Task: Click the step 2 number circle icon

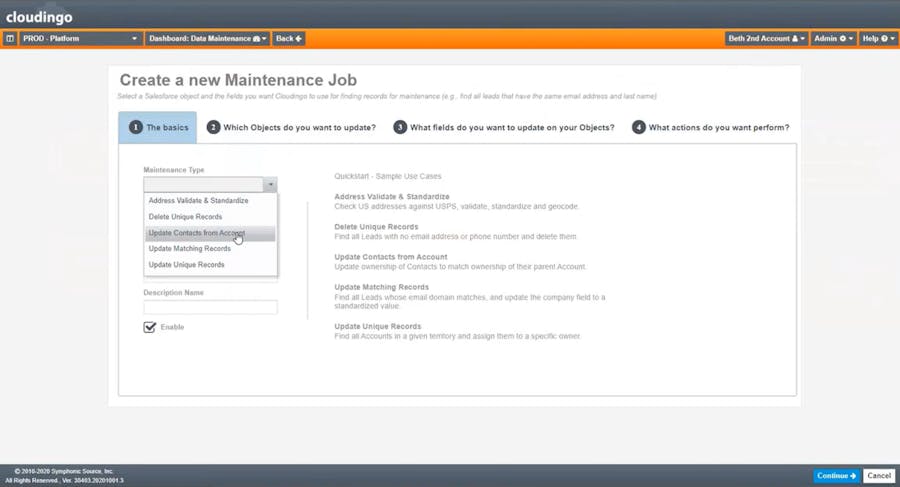Action: 213,128
